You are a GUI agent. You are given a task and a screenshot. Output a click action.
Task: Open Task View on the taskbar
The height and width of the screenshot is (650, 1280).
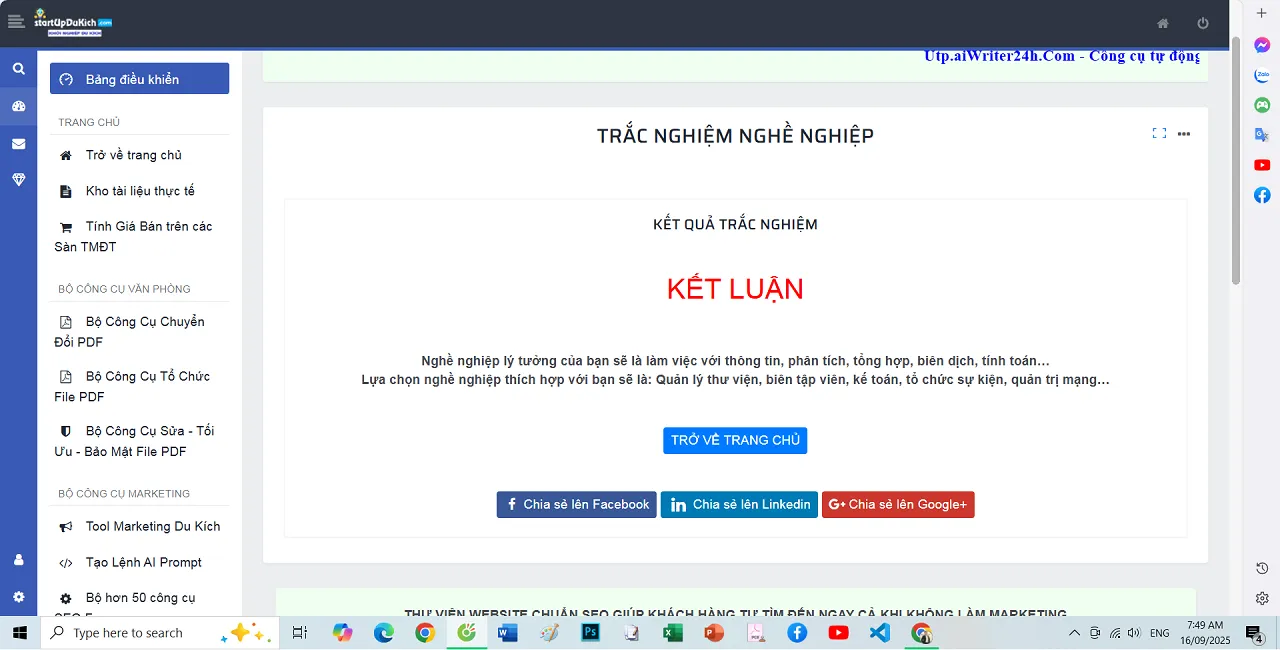(x=299, y=633)
